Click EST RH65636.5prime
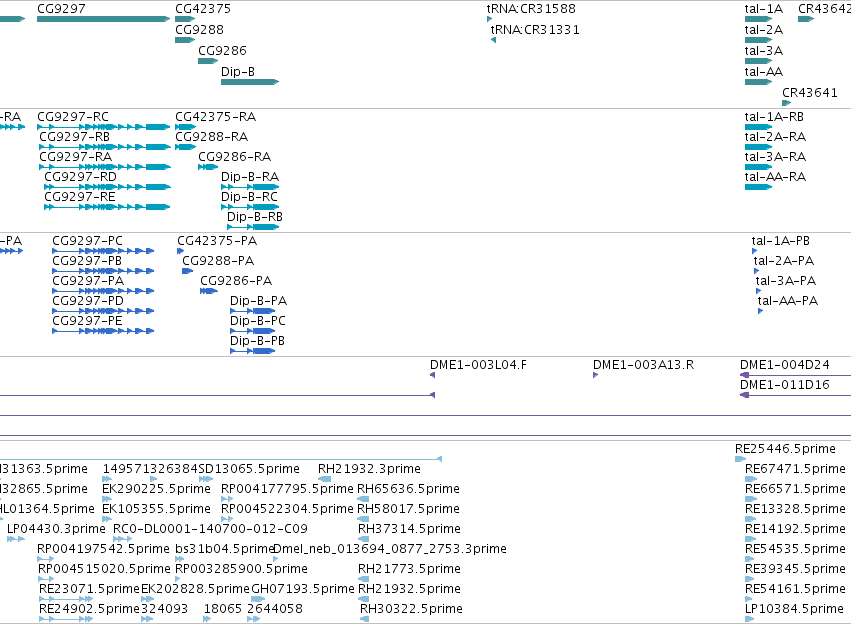The image size is (851, 624). tap(363, 500)
